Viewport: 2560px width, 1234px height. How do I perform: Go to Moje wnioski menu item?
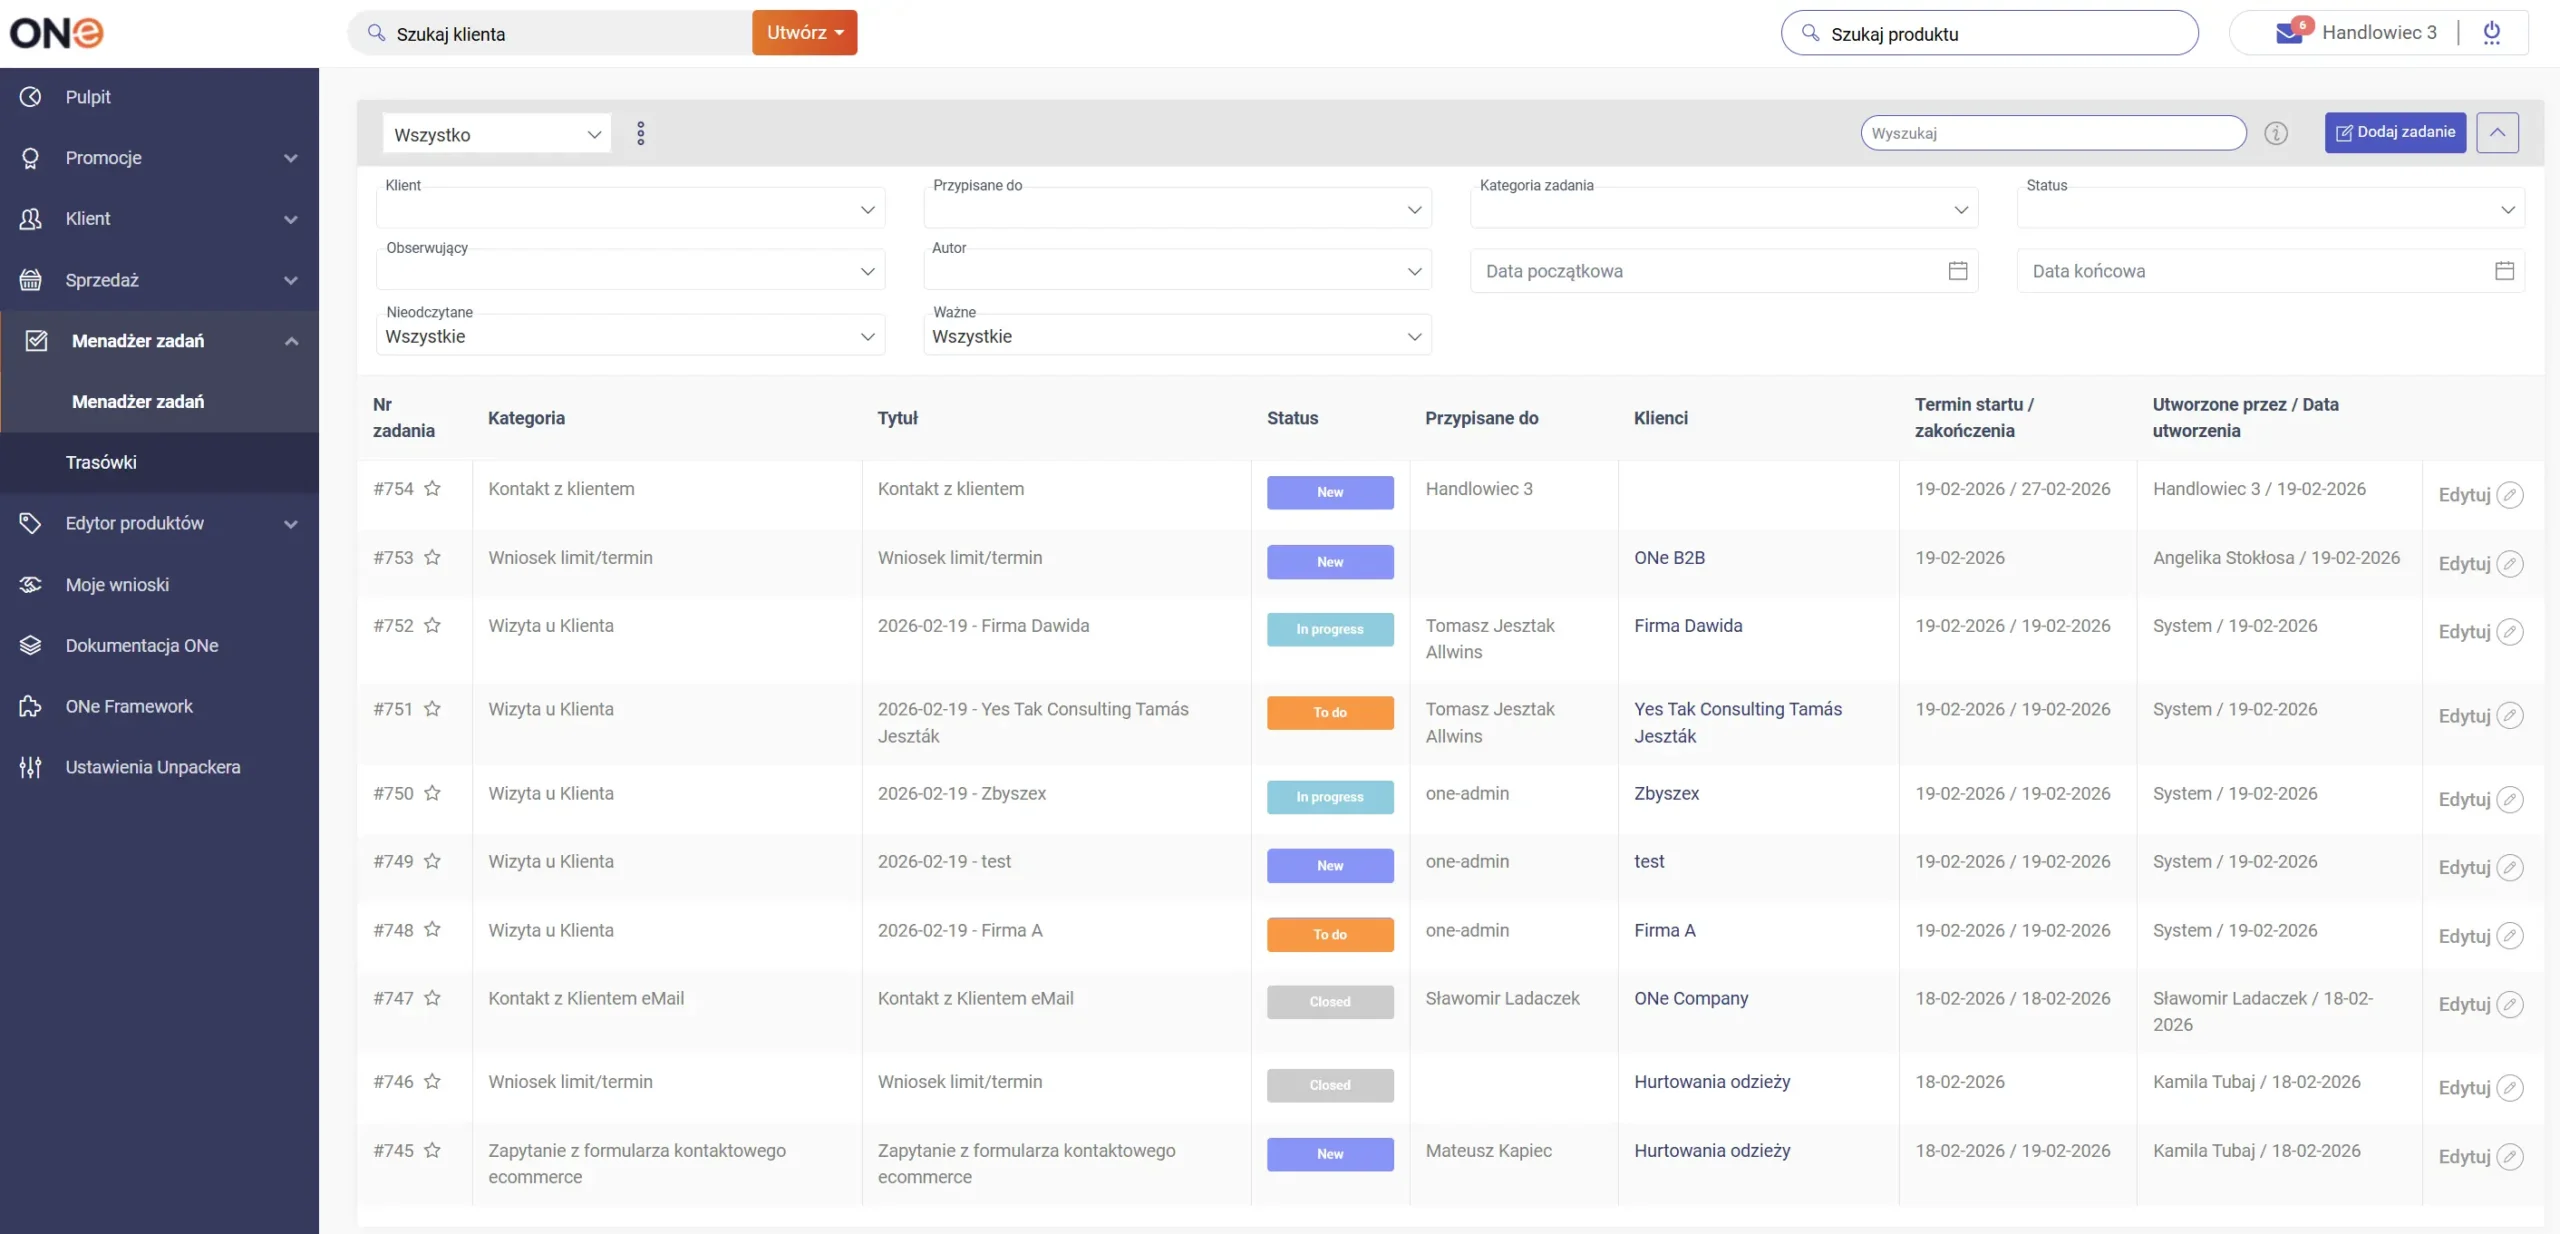pyautogui.click(x=117, y=585)
